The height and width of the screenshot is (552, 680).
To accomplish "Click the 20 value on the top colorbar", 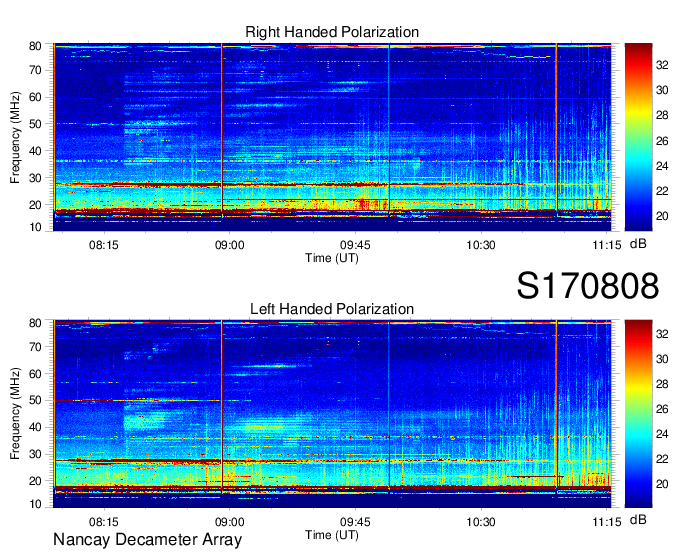I will click(x=662, y=216).
